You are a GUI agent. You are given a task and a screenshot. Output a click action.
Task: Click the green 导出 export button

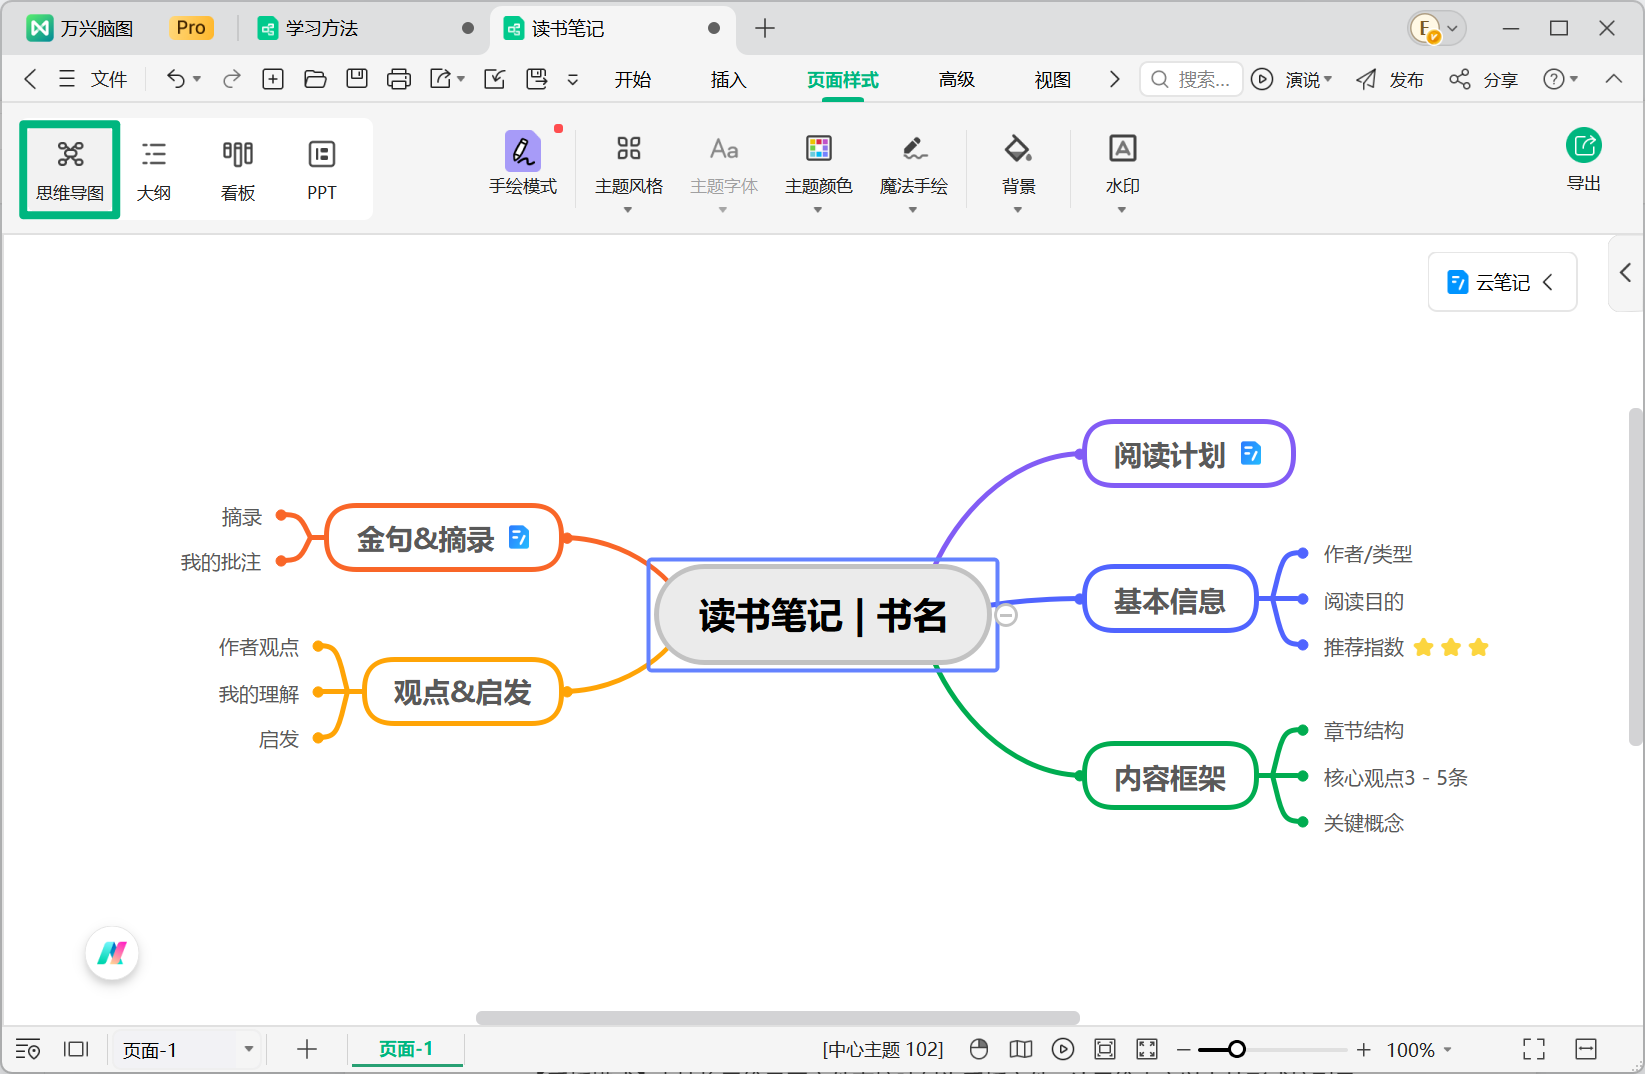click(1584, 159)
